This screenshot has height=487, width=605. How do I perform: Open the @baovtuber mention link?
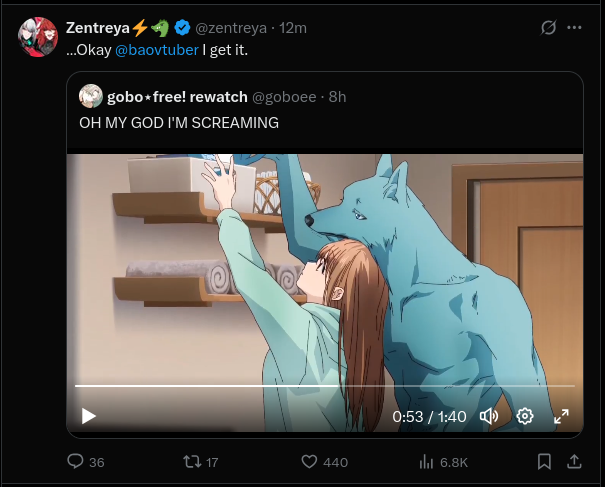(157, 50)
